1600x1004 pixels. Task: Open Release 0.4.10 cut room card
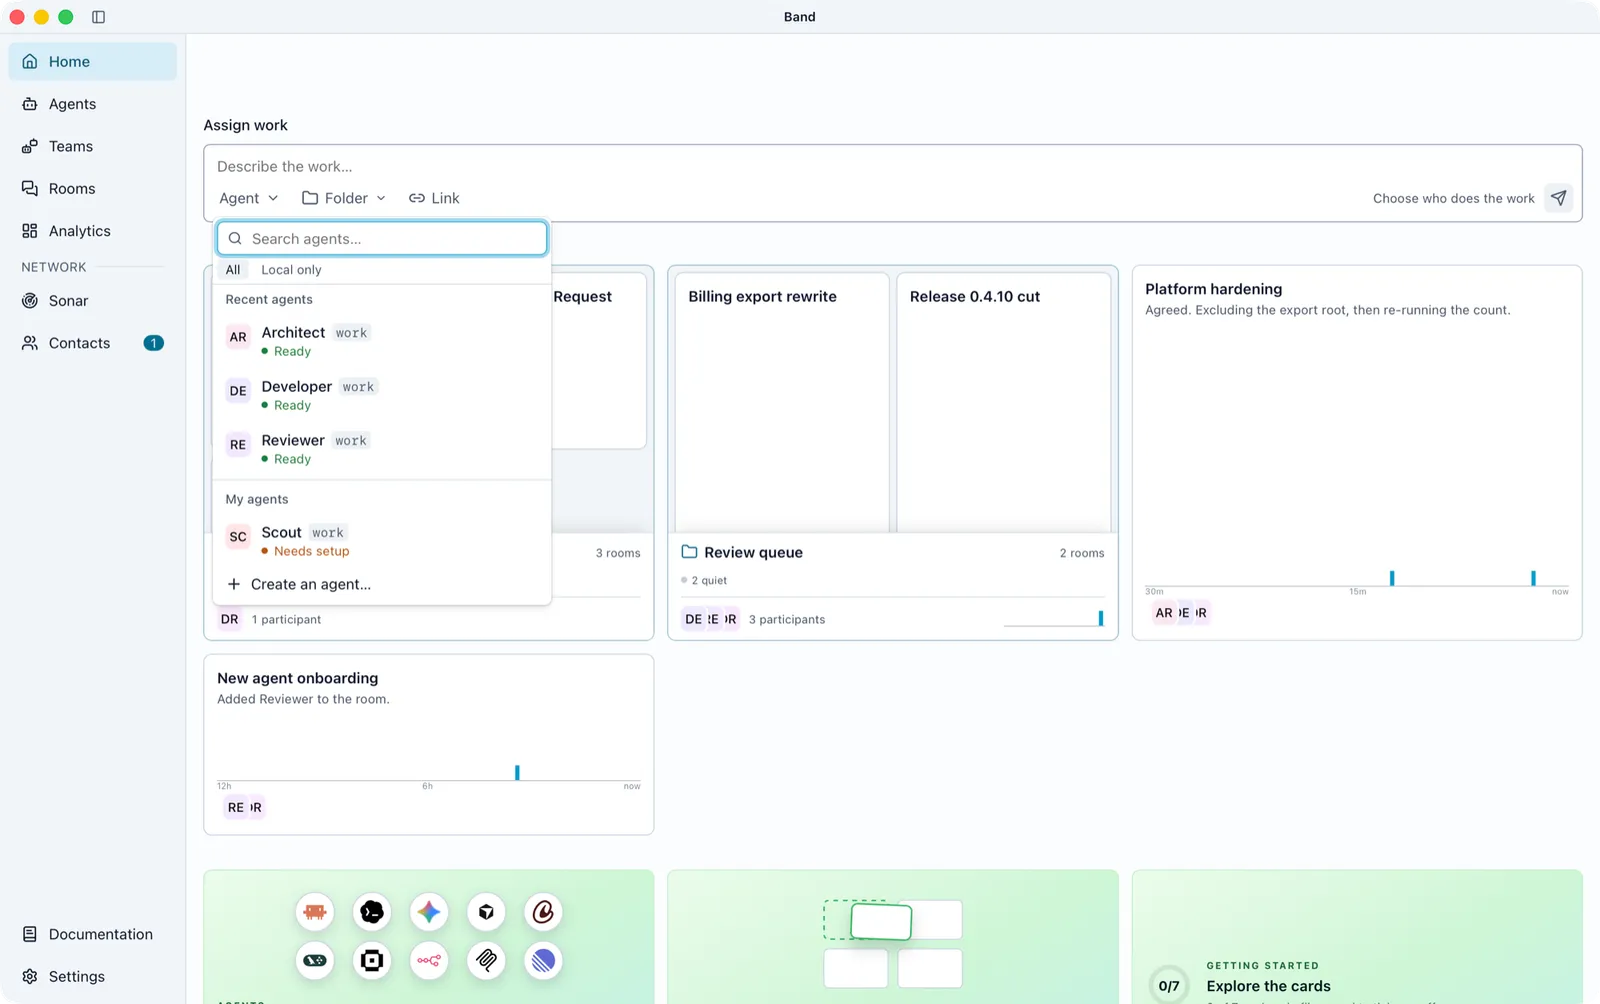click(1003, 402)
